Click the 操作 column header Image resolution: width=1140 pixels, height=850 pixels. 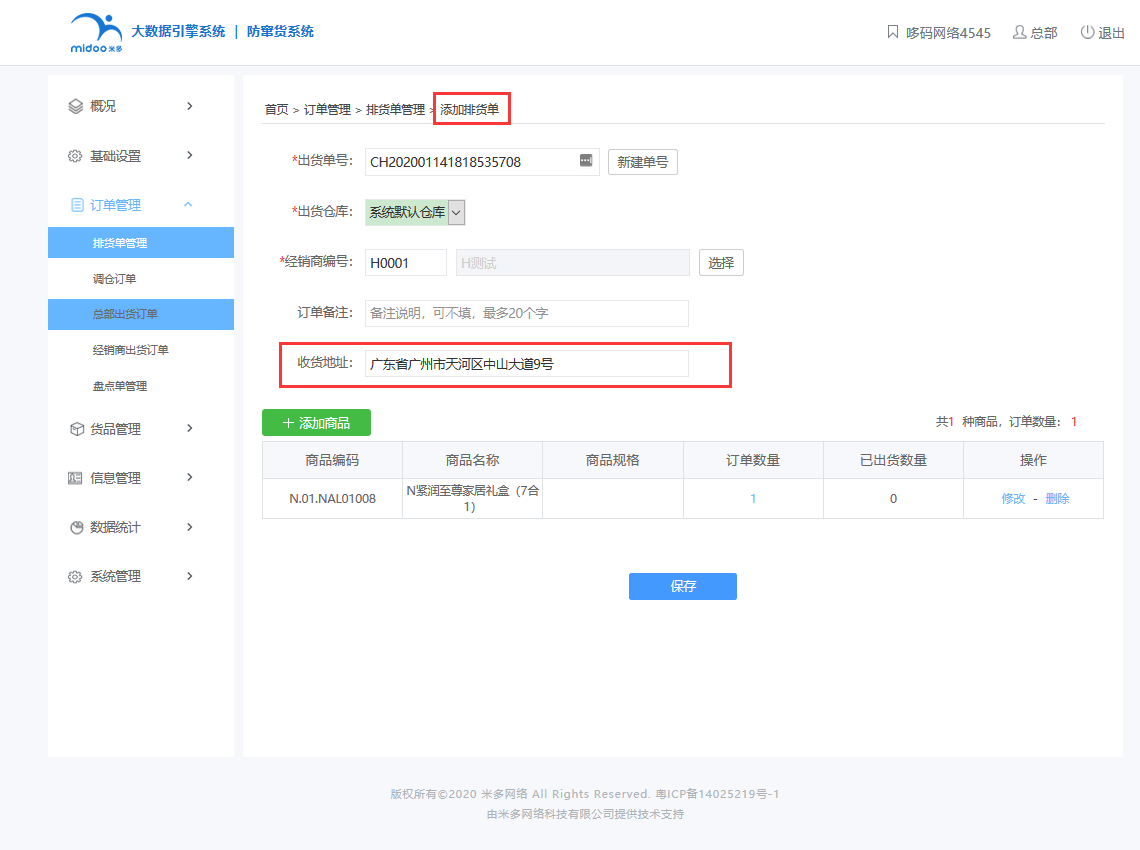click(x=1033, y=460)
